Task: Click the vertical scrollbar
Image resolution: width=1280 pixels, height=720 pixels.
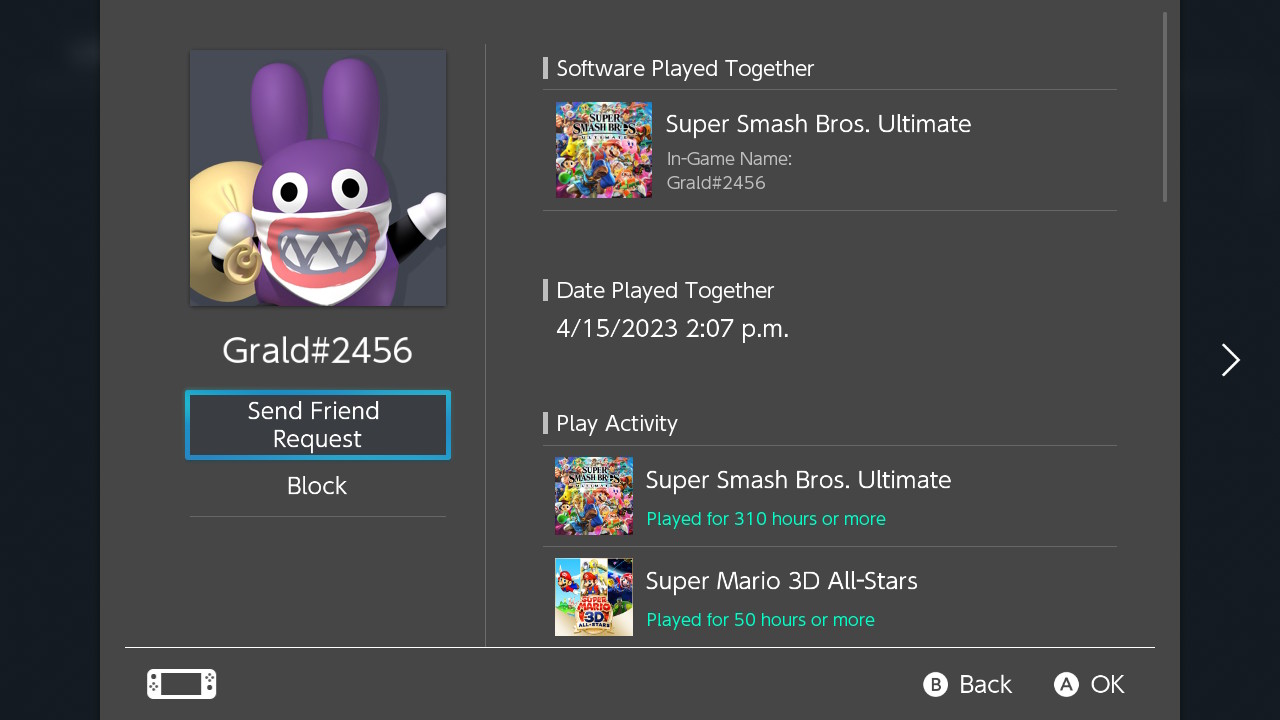Action: (1165, 107)
